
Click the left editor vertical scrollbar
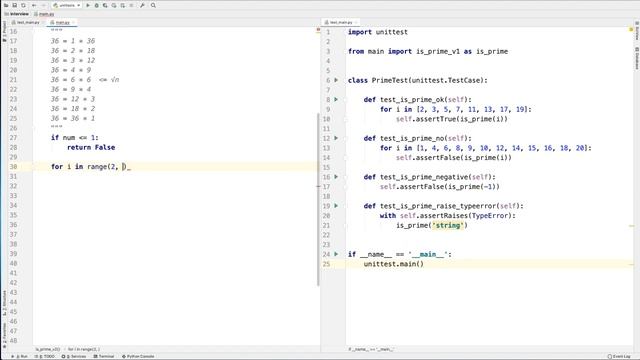point(318,199)
